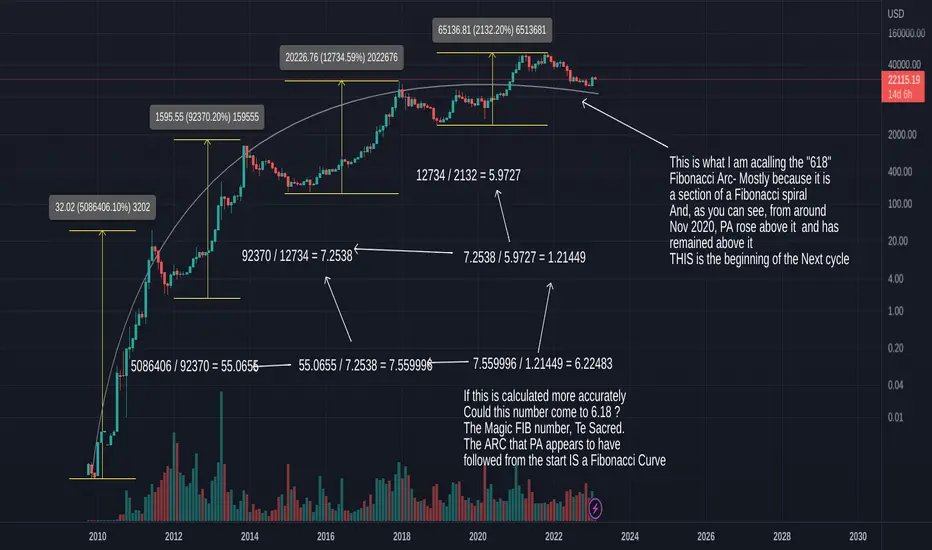Image resolution: width=932 pixels, height=550 pixels.
Task: Click the red 22115.19 current price label
Action: 903,80
